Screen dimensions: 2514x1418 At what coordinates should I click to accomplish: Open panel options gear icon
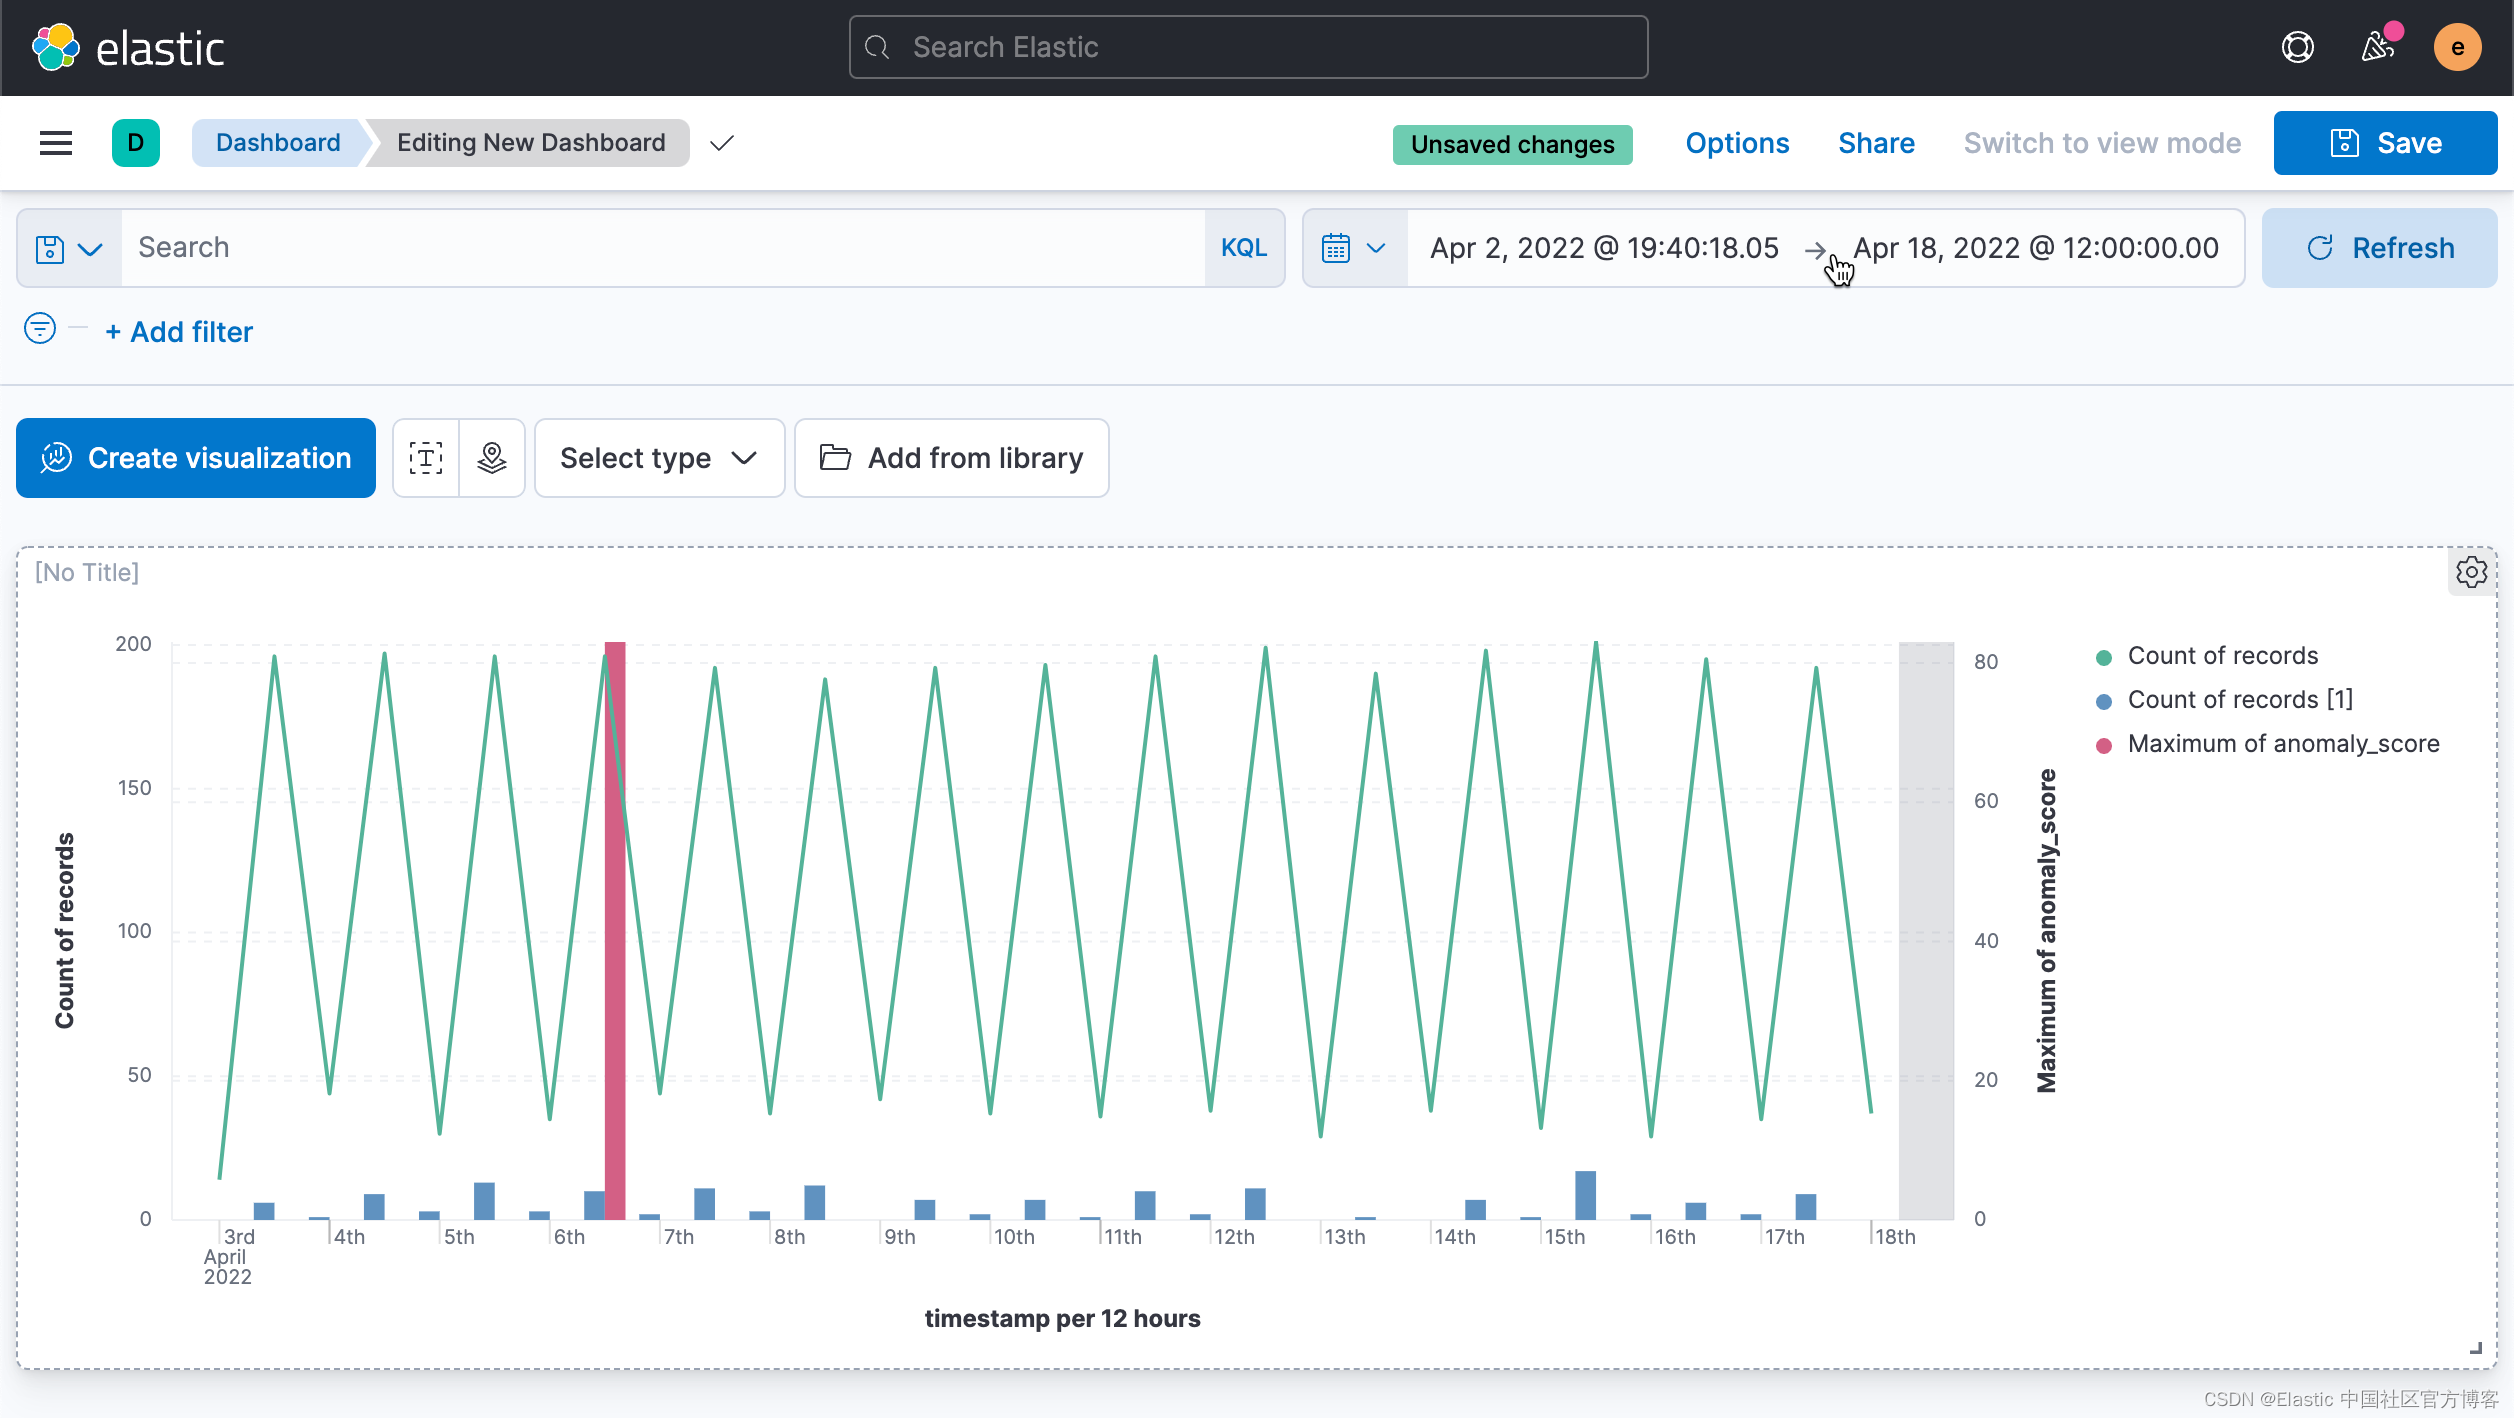[2471, 573]
